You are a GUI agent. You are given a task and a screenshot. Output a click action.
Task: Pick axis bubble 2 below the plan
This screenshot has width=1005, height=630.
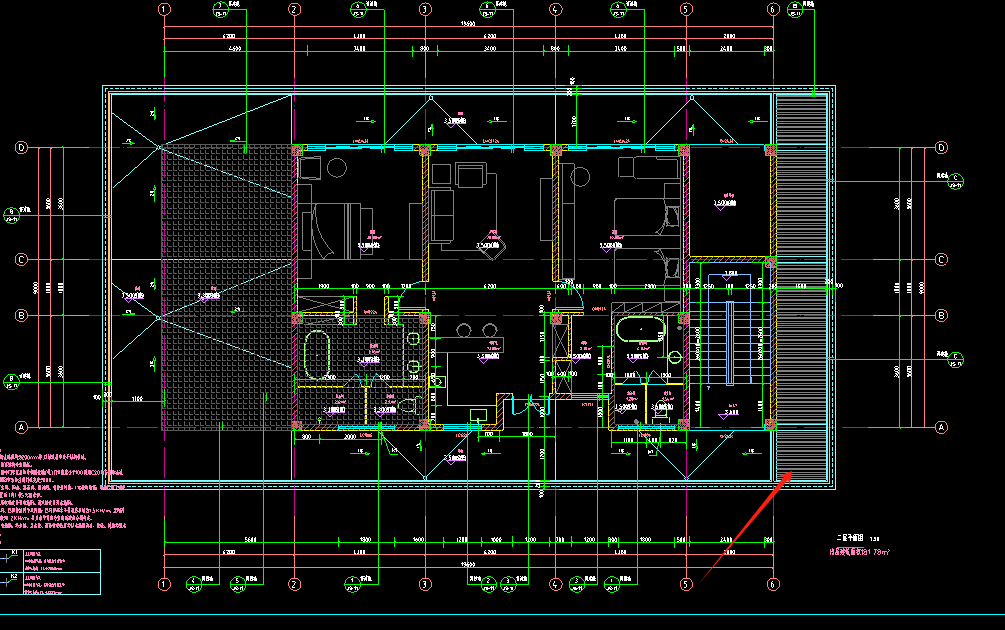coord(294,584)
